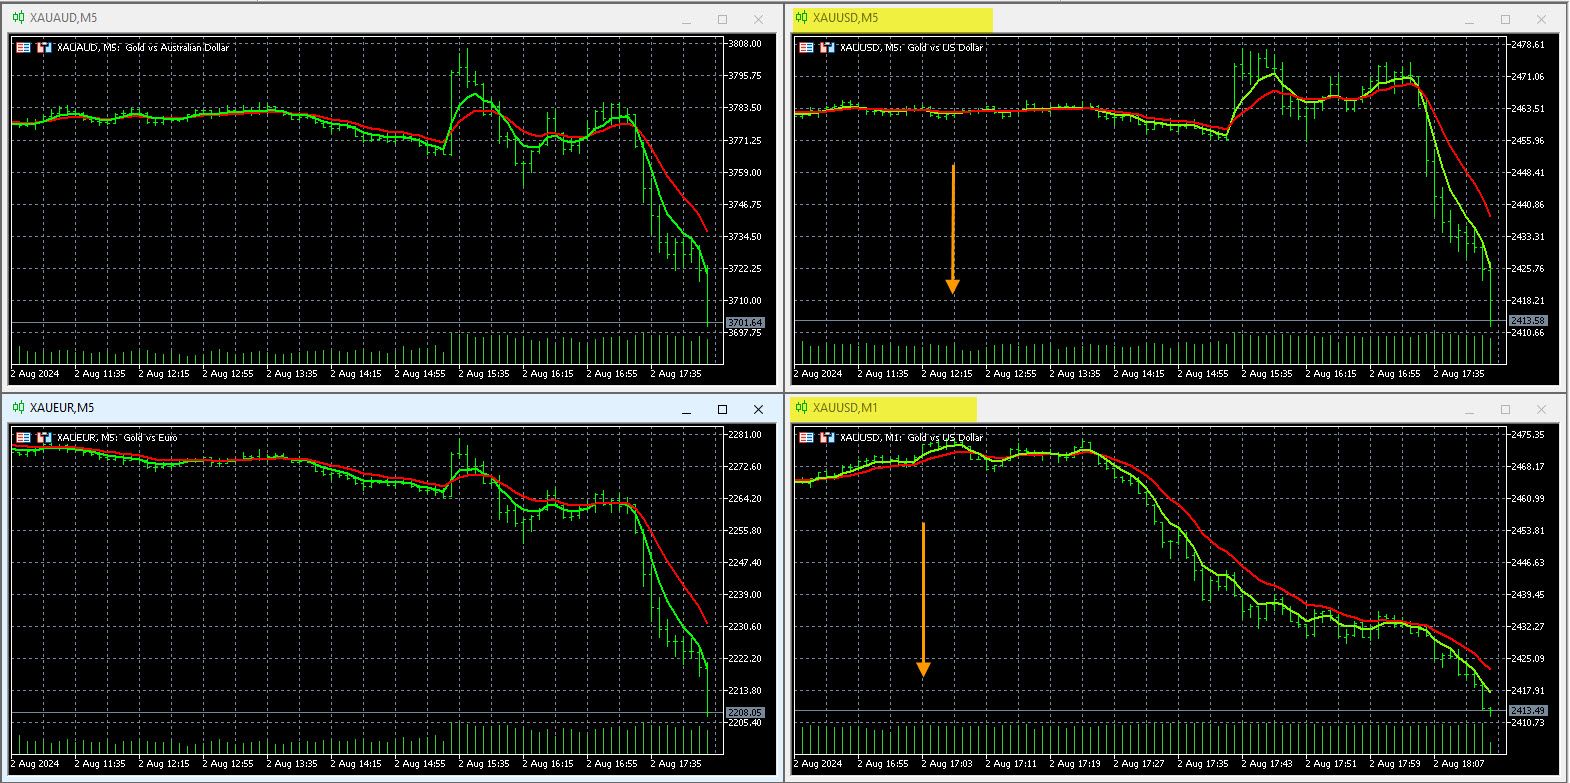Click '2 Aug 18:07' time label in XAUUSD,M1 chart
The width and height of the screenshot is (1570, 783).
tap(1459, 763)
